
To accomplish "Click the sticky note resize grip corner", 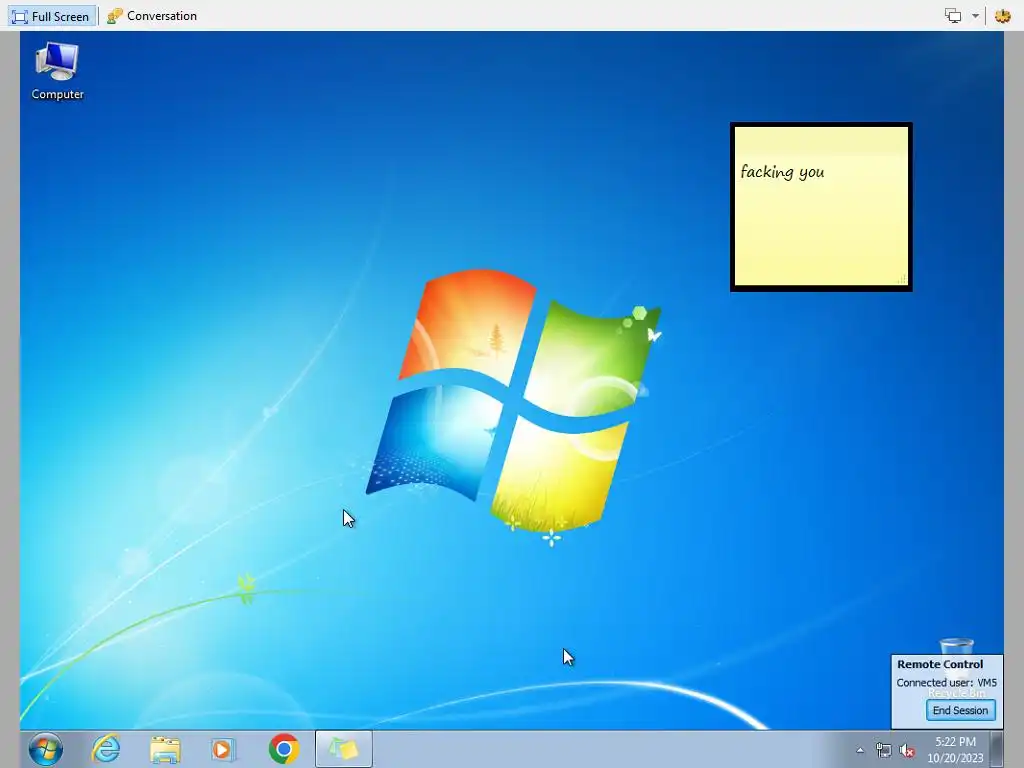I will pos(902,280).
